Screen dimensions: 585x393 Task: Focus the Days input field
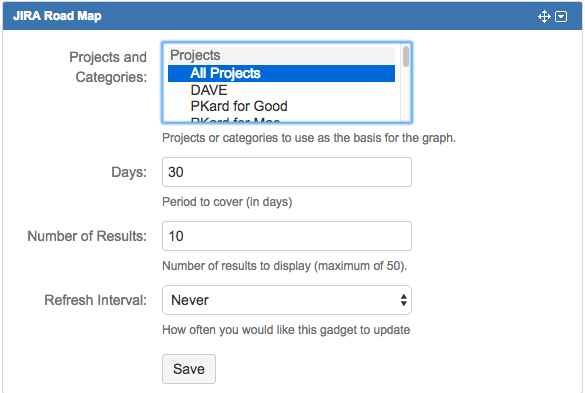(287, 172)
